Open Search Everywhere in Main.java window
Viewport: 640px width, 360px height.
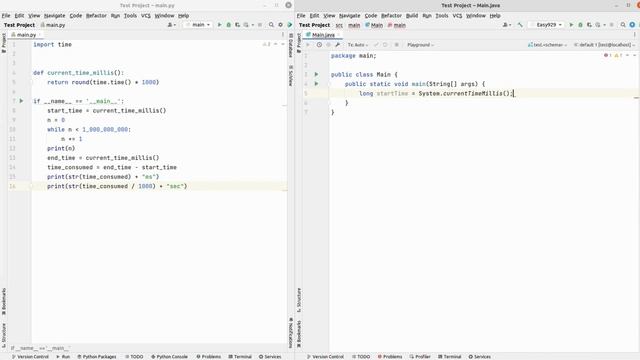pos(623,25)
